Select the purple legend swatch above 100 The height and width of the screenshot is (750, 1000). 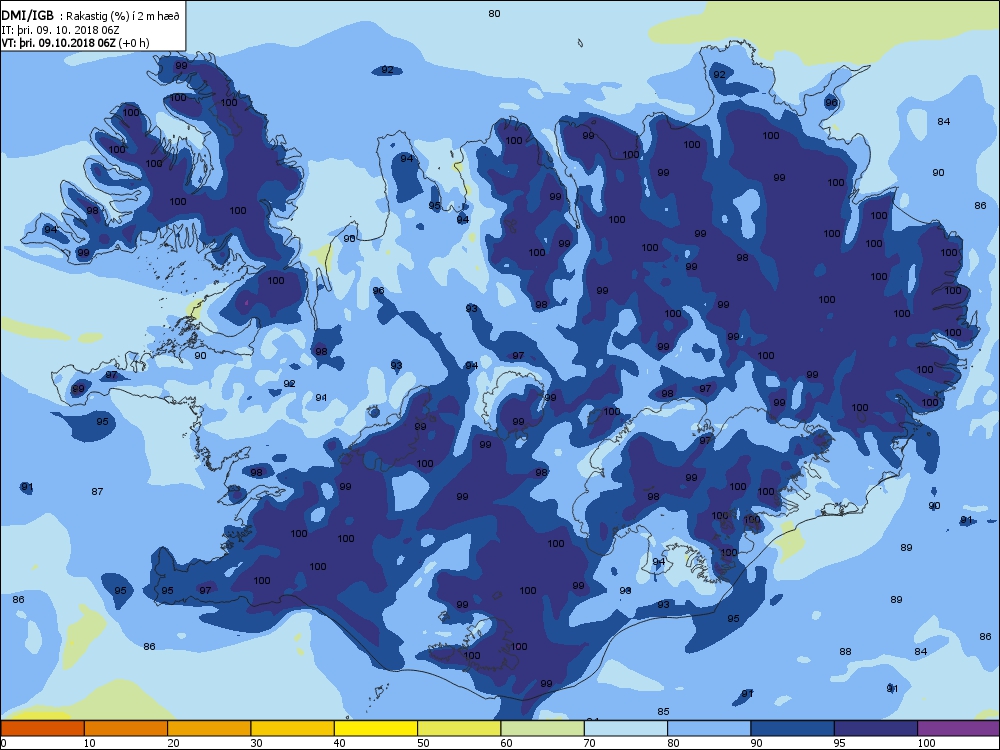959,728
